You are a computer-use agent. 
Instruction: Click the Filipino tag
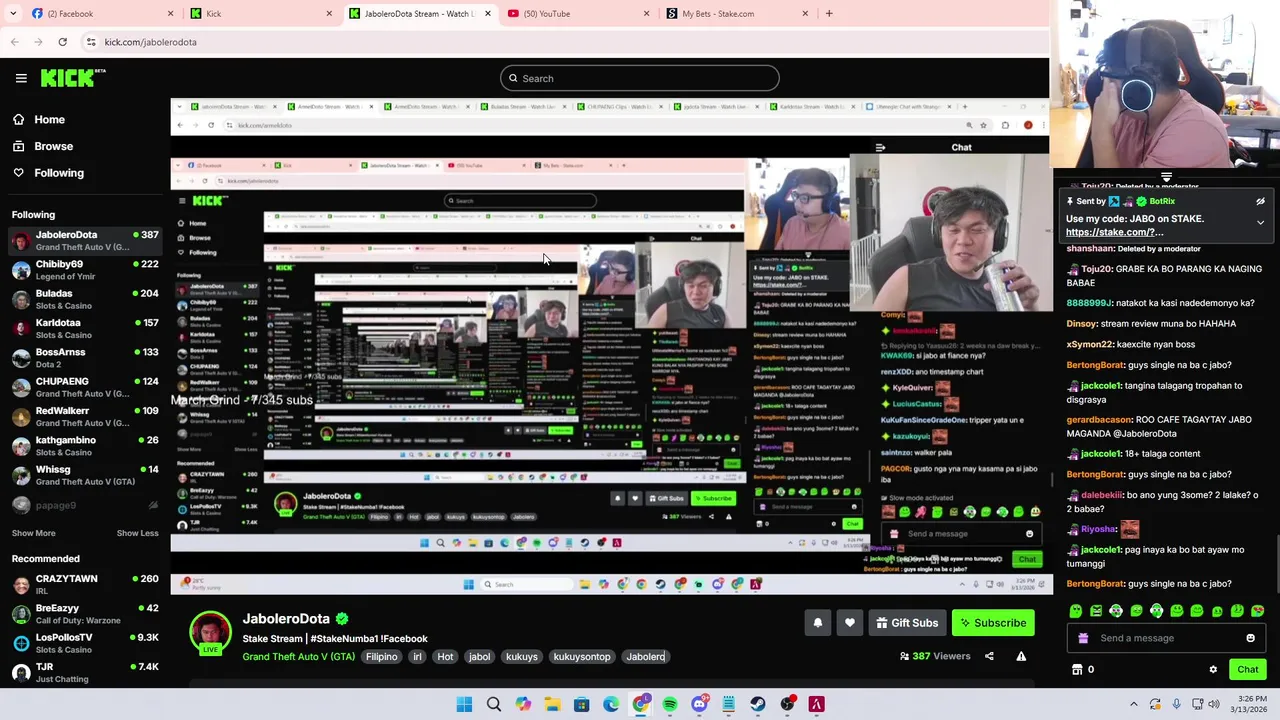tap(381, 657)
